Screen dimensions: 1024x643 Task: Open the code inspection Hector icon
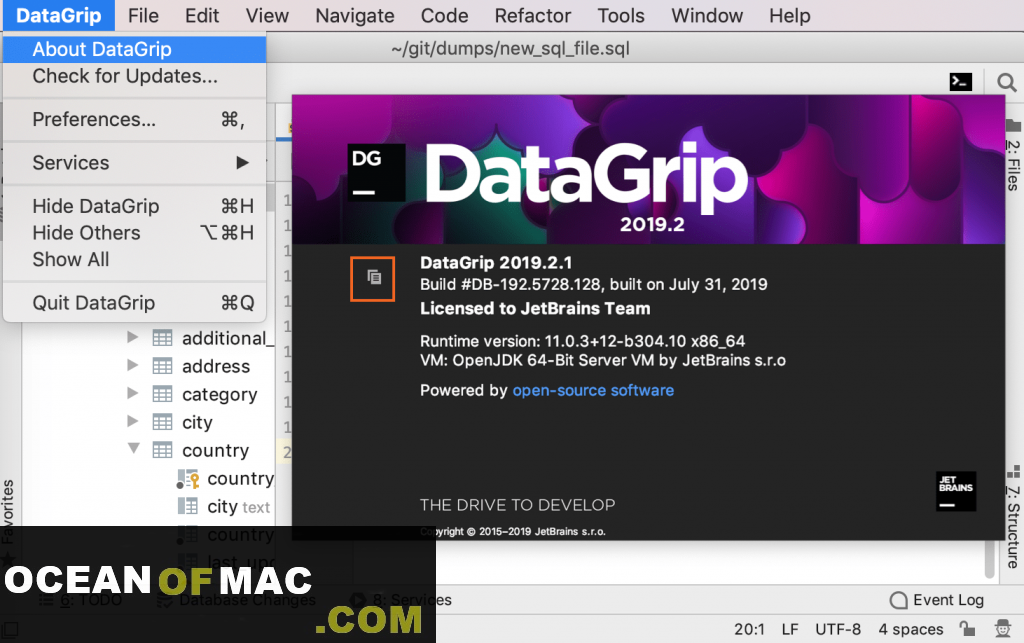pos(1002,629)
